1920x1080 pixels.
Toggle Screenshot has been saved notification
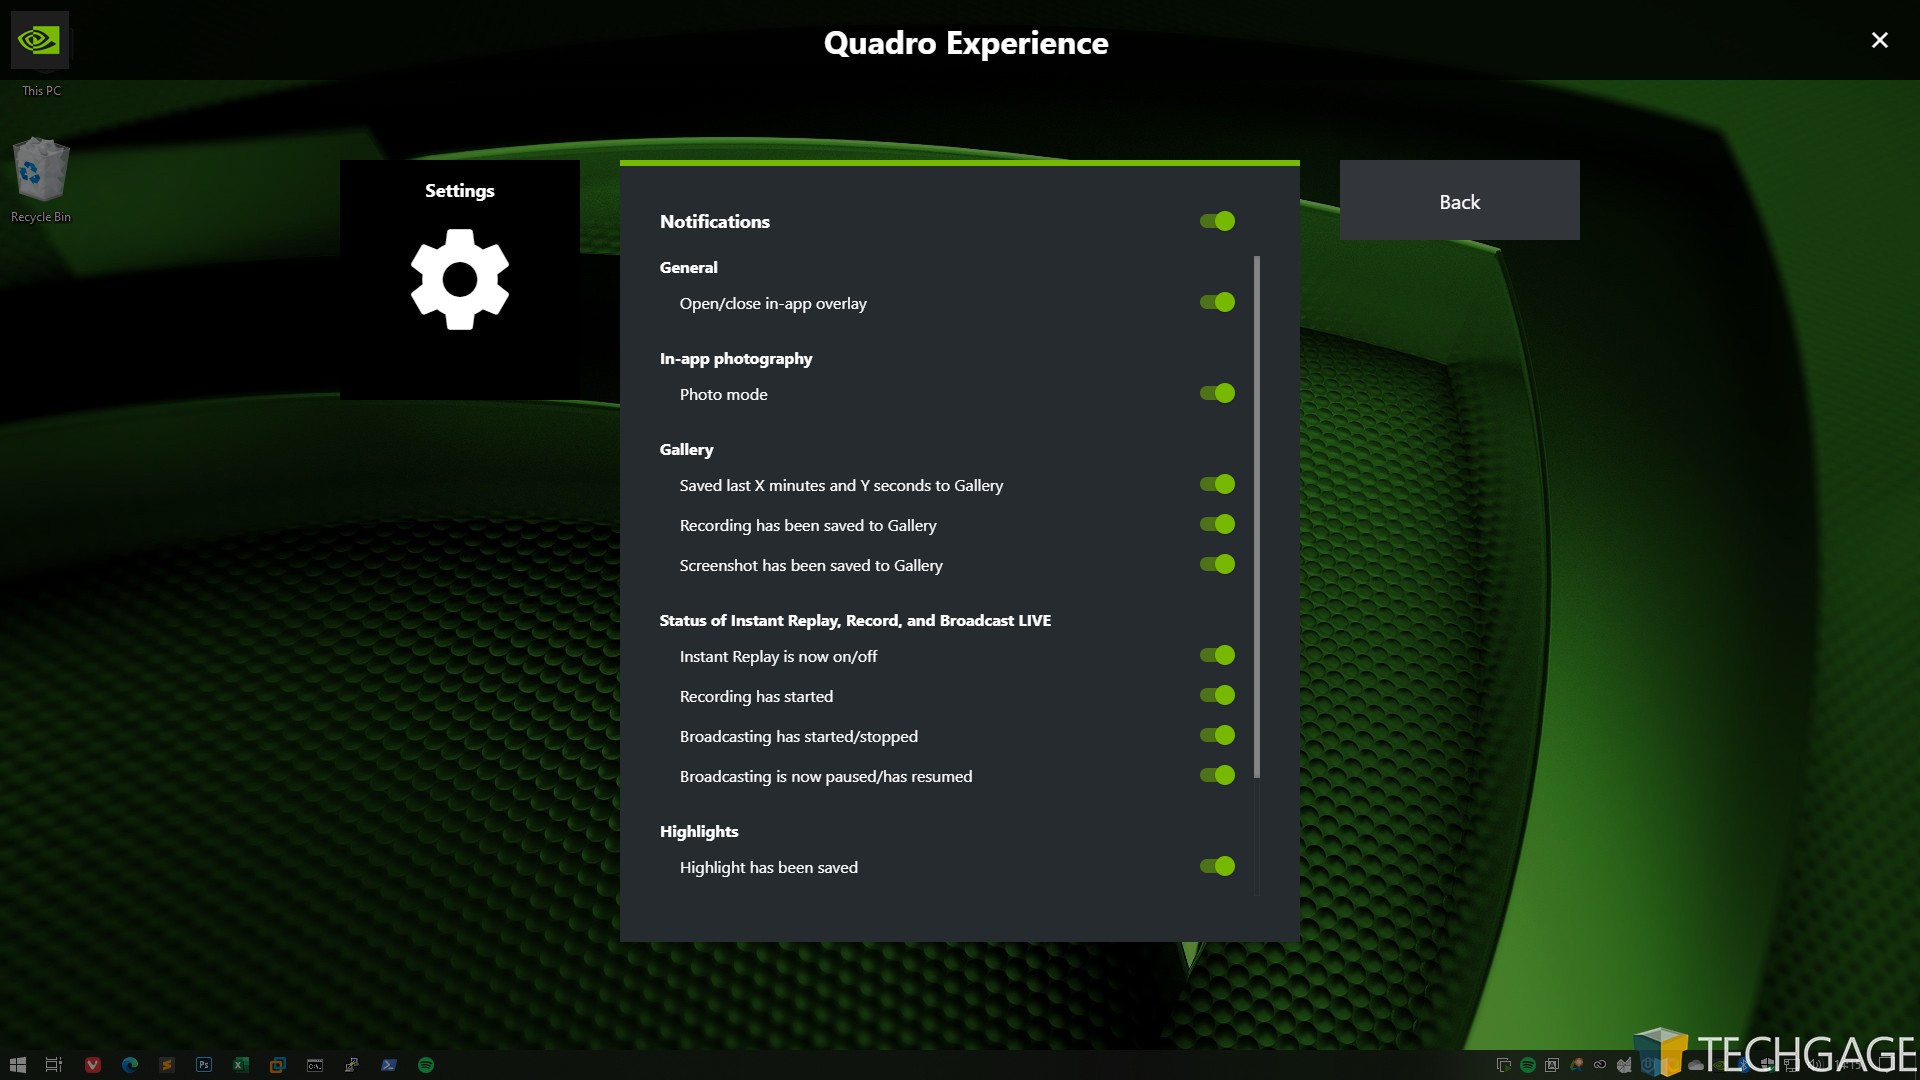coord(1217,564)
